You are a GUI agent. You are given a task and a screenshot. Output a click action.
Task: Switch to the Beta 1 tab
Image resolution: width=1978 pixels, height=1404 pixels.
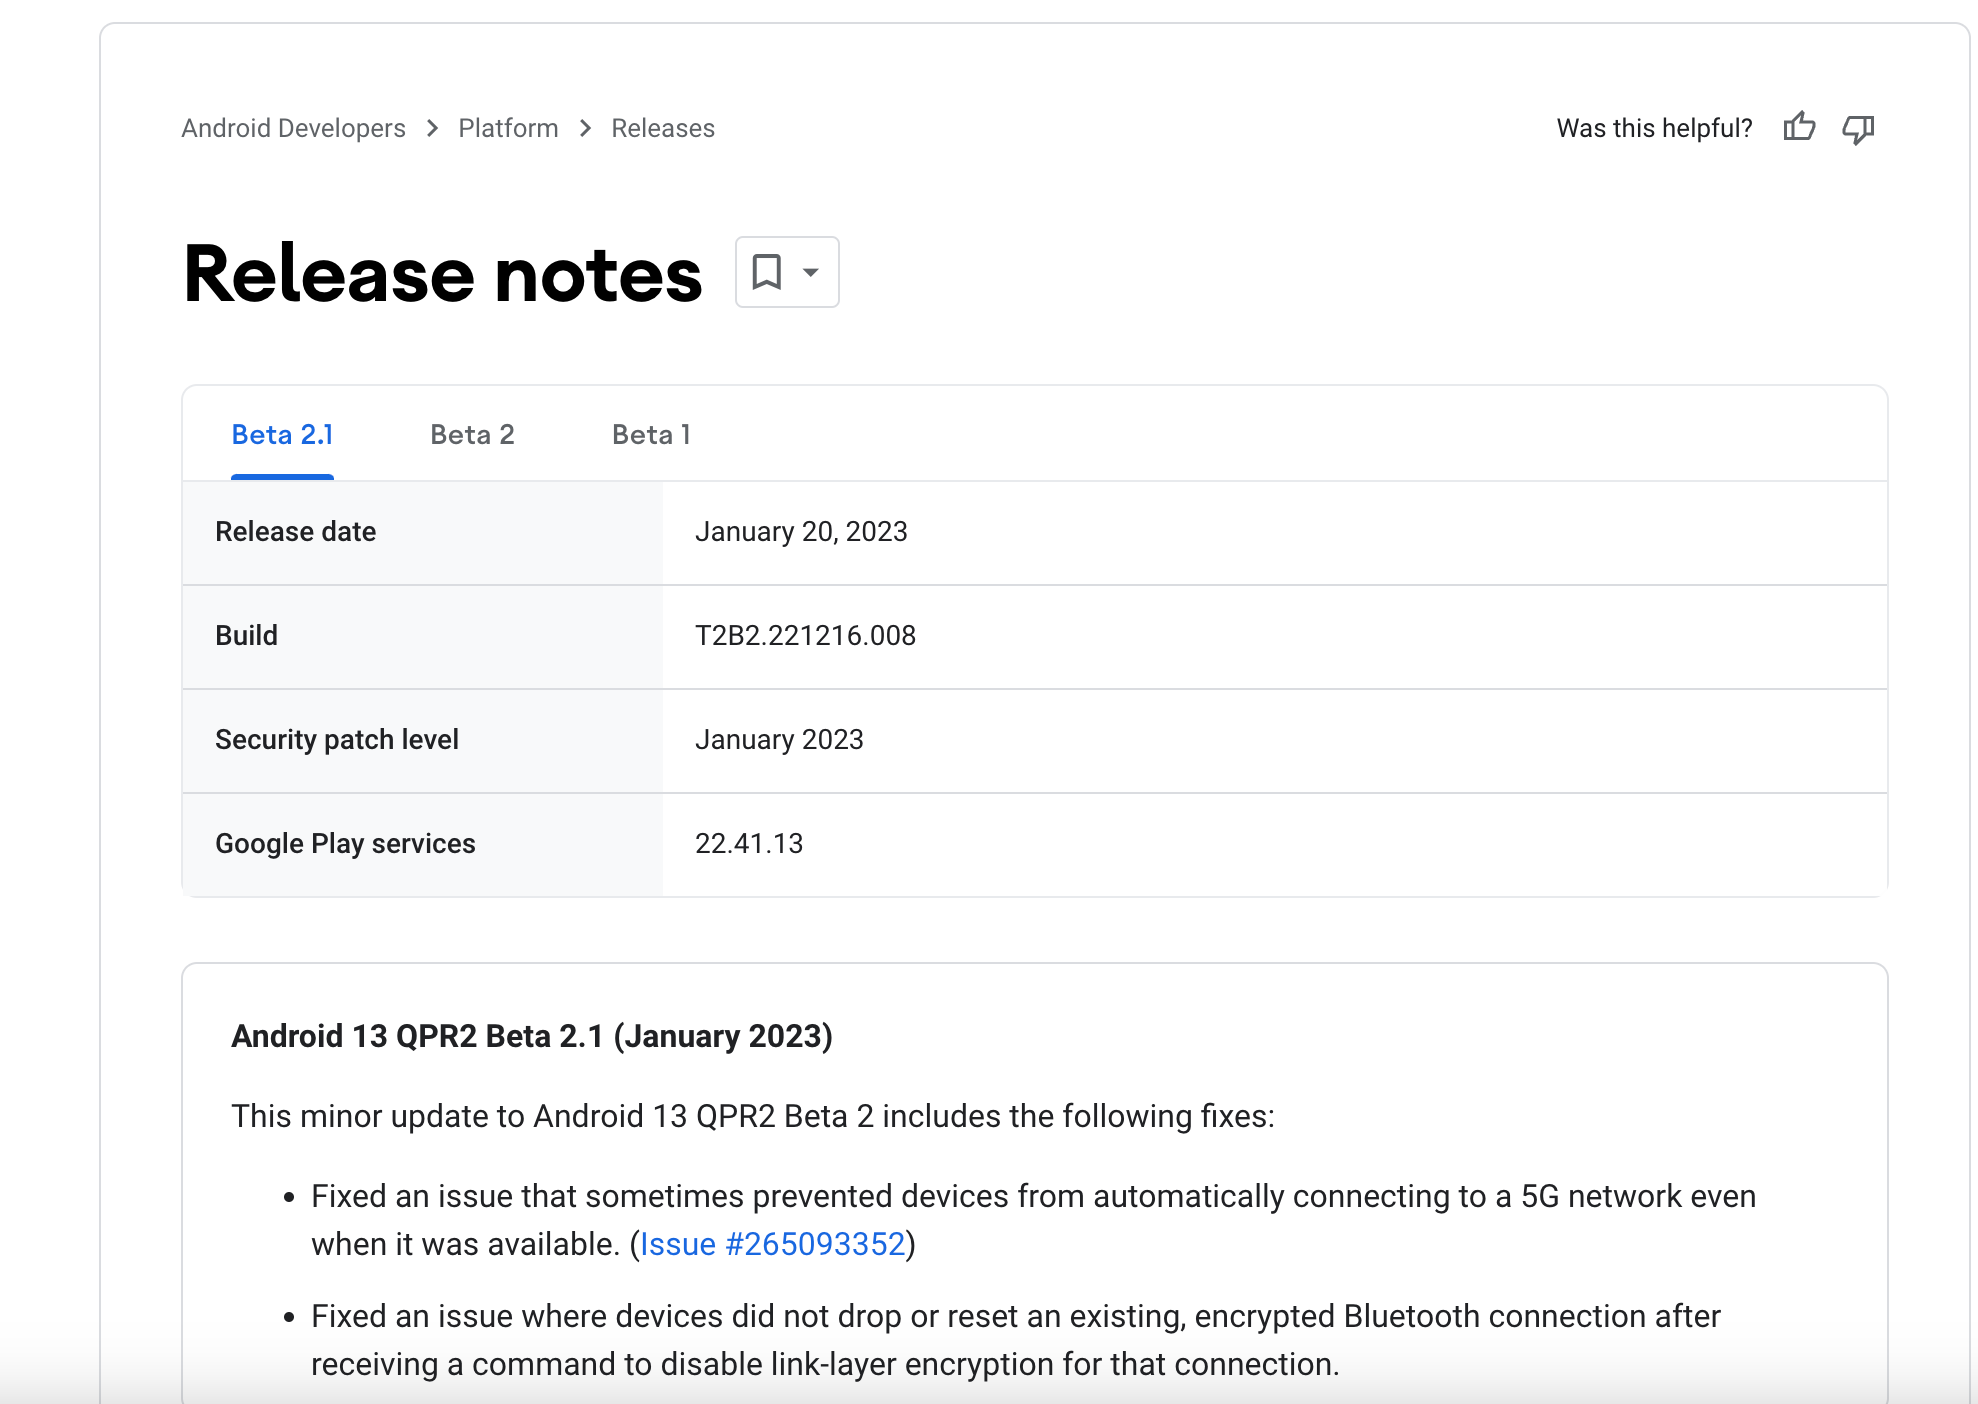[651, 435]
